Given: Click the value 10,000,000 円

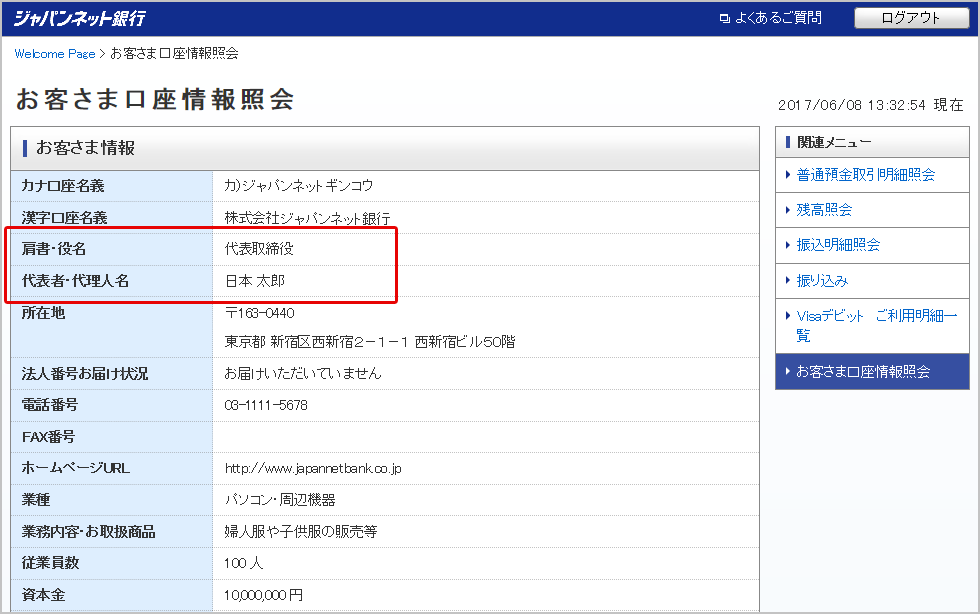Looking at the screenshot, I should point(263,595).
